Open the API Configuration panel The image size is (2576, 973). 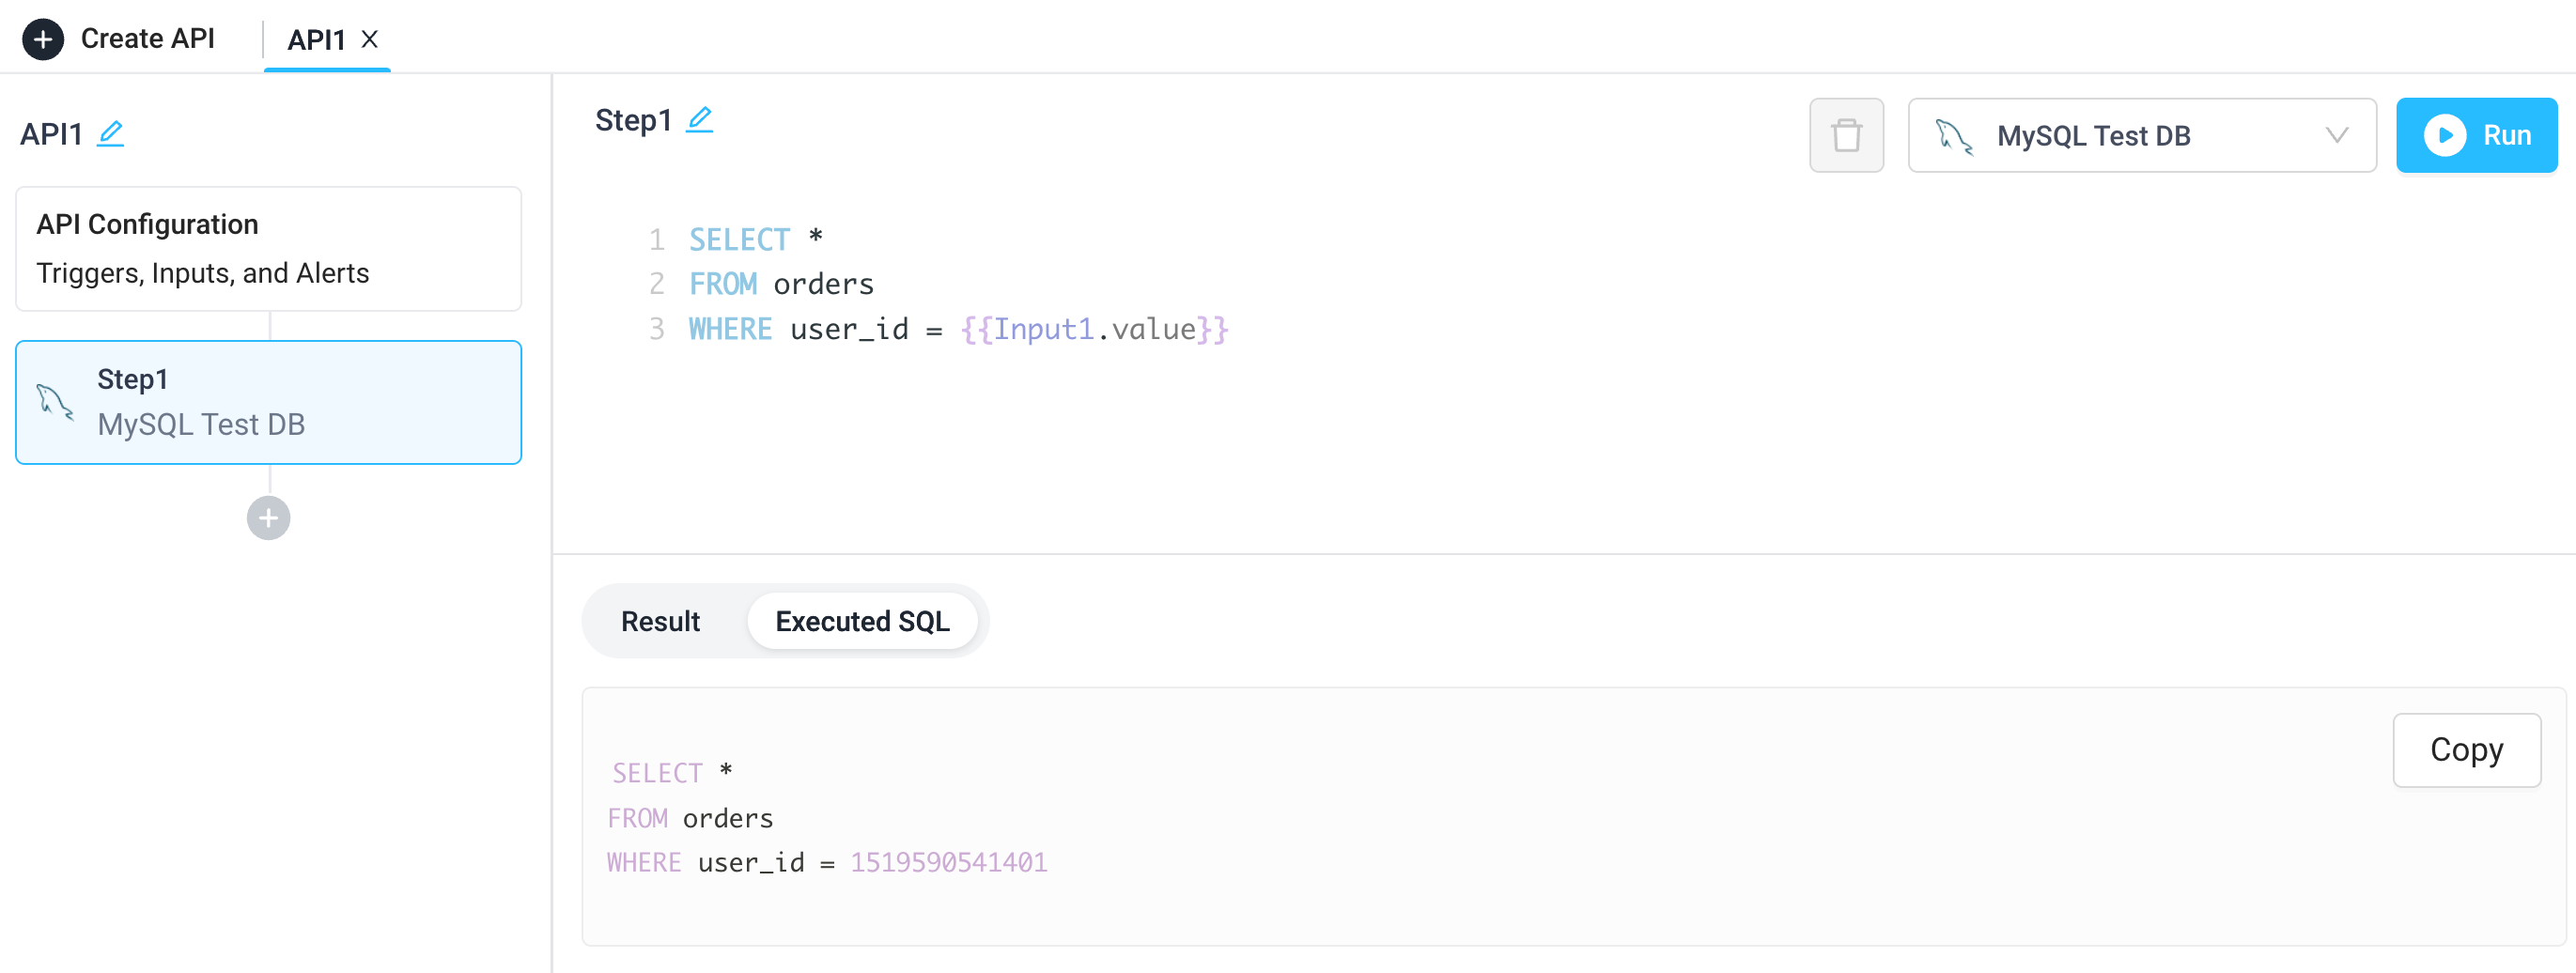tap(267, 247)
